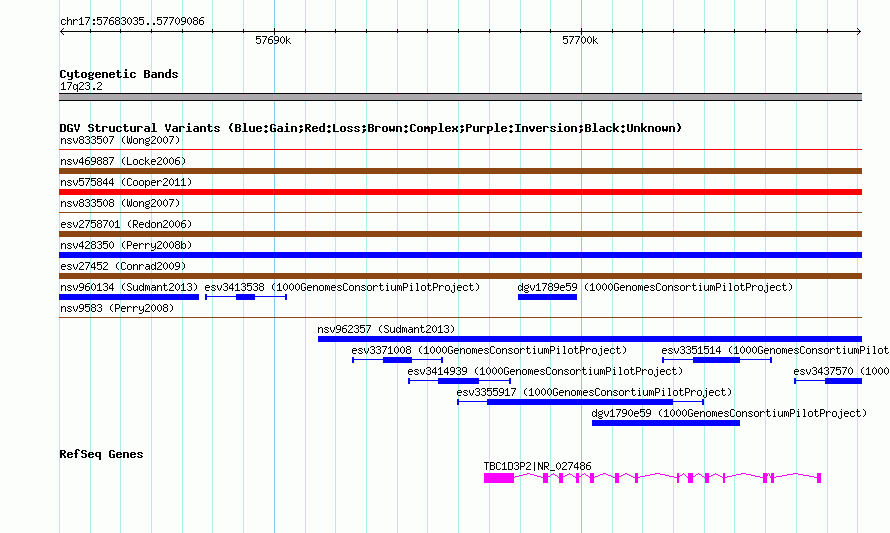Click the esv3355917 blue feature bar
Viewport: 890px width, 533px height.
point(580,402)
